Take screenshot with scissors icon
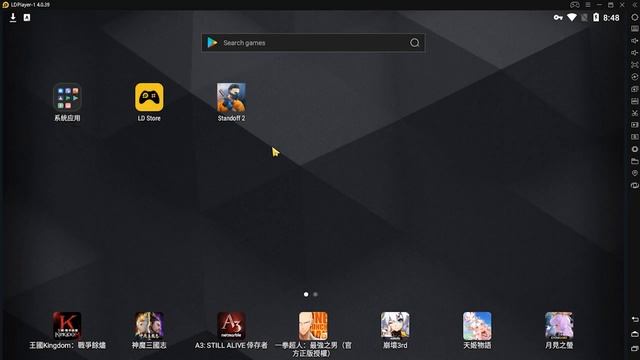Image resolution: width=640 pixels, height=360 pixels. coord(635,113)
